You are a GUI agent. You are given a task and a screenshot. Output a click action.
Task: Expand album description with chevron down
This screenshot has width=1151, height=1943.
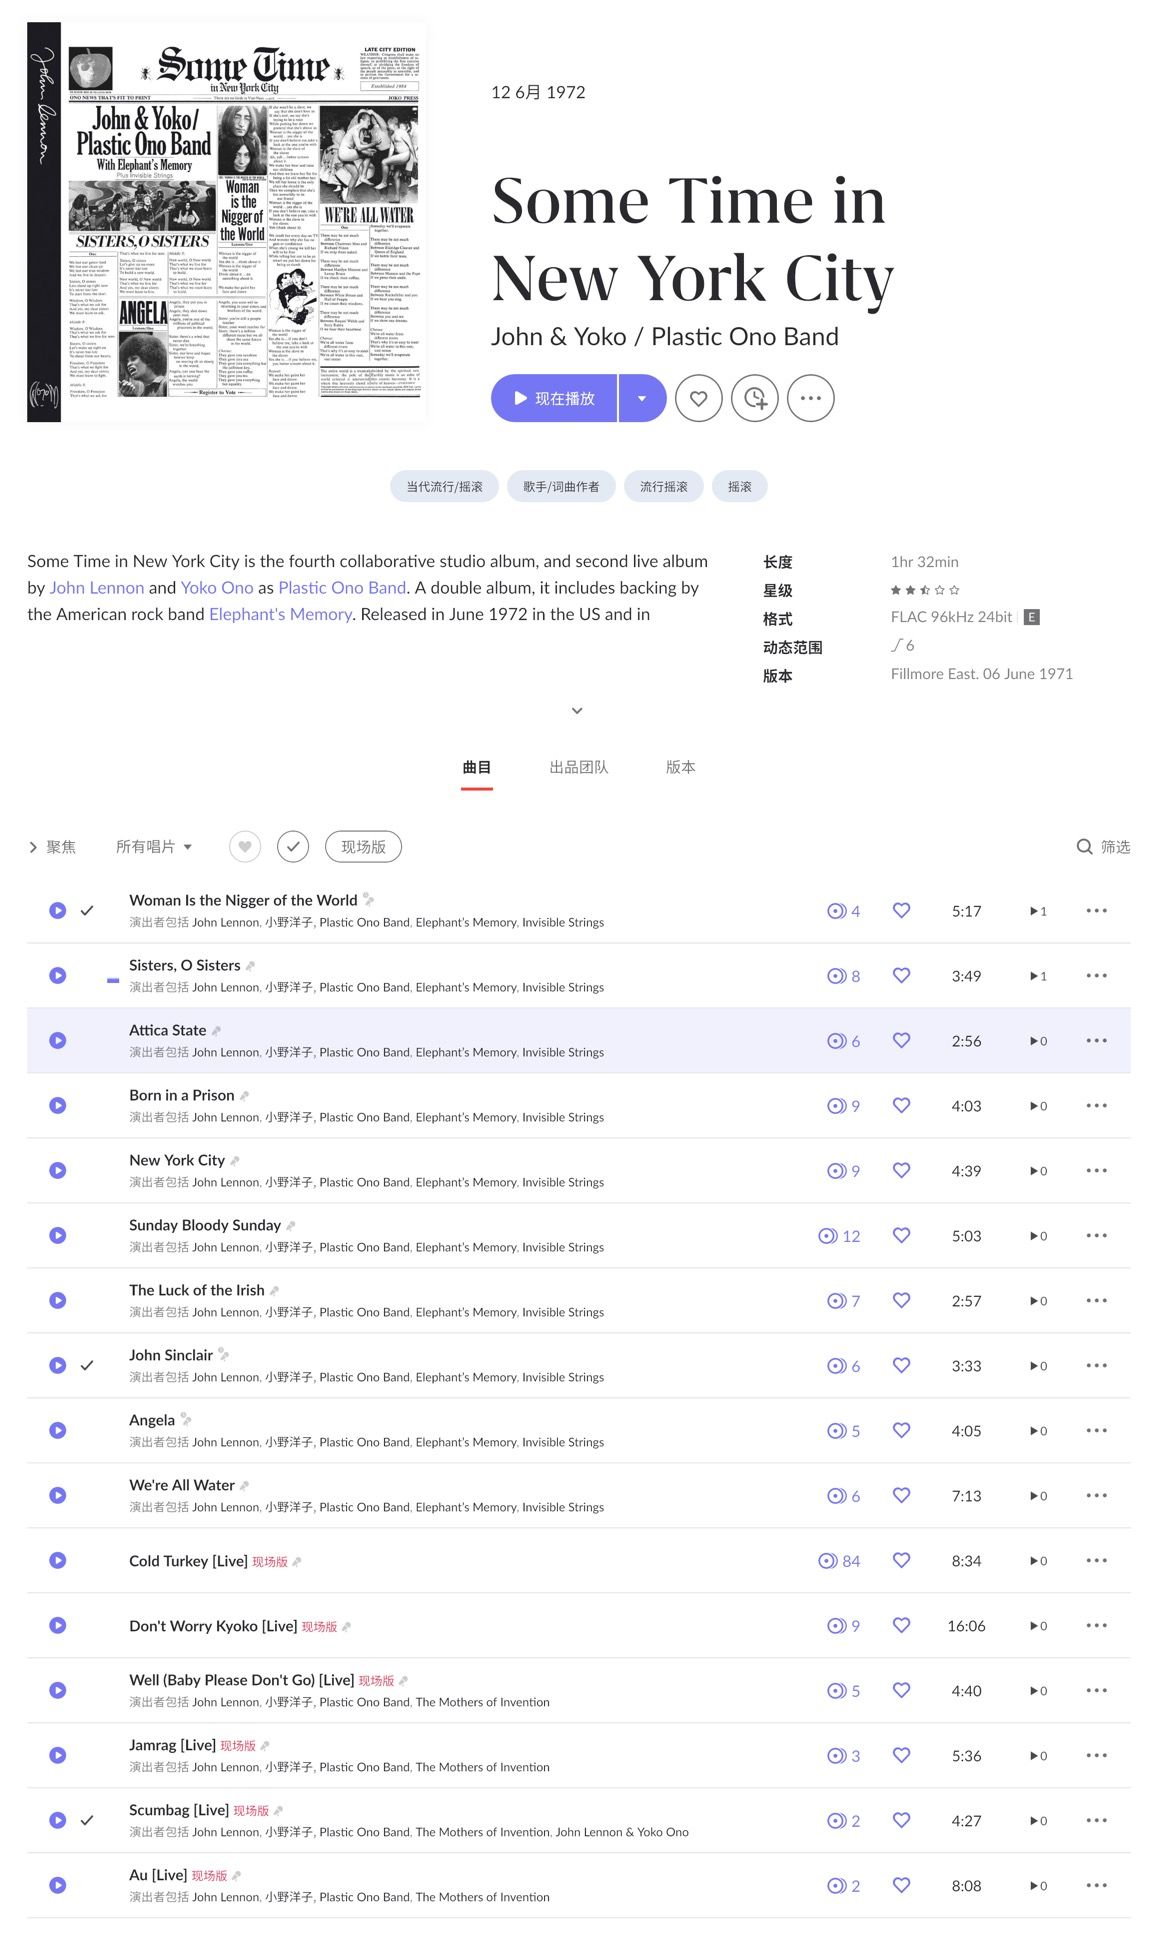click(576, 710)
